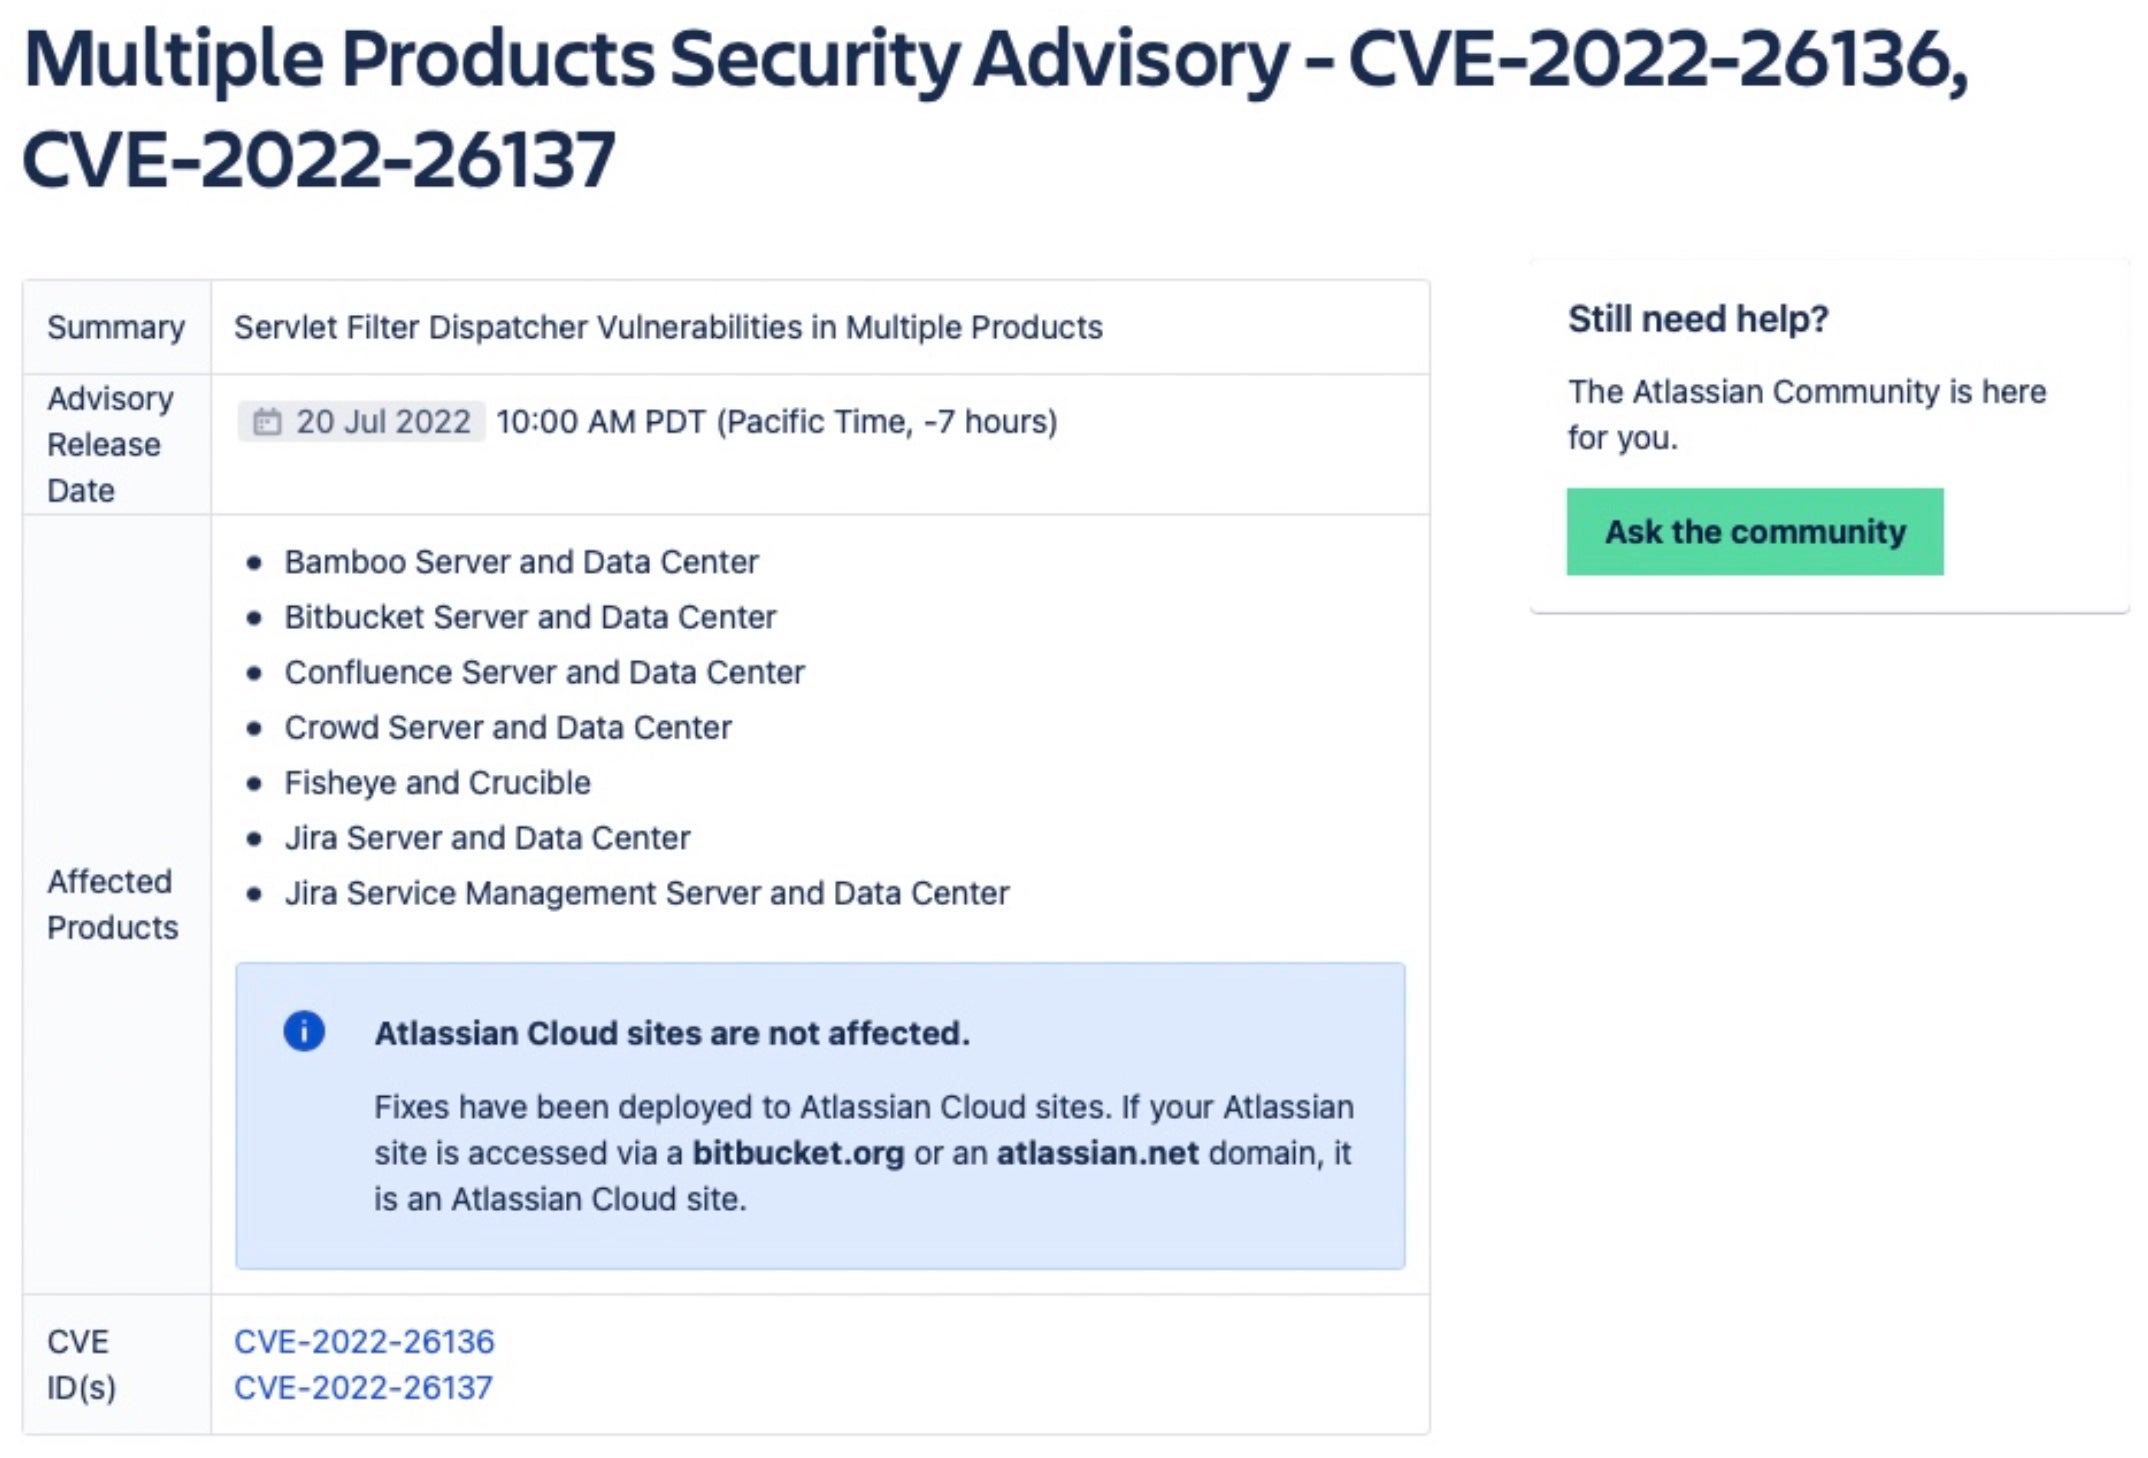This screenshot has width=2148, height=1458.
Task: Click the Still need help? heading
Action: click(1698, 319)
